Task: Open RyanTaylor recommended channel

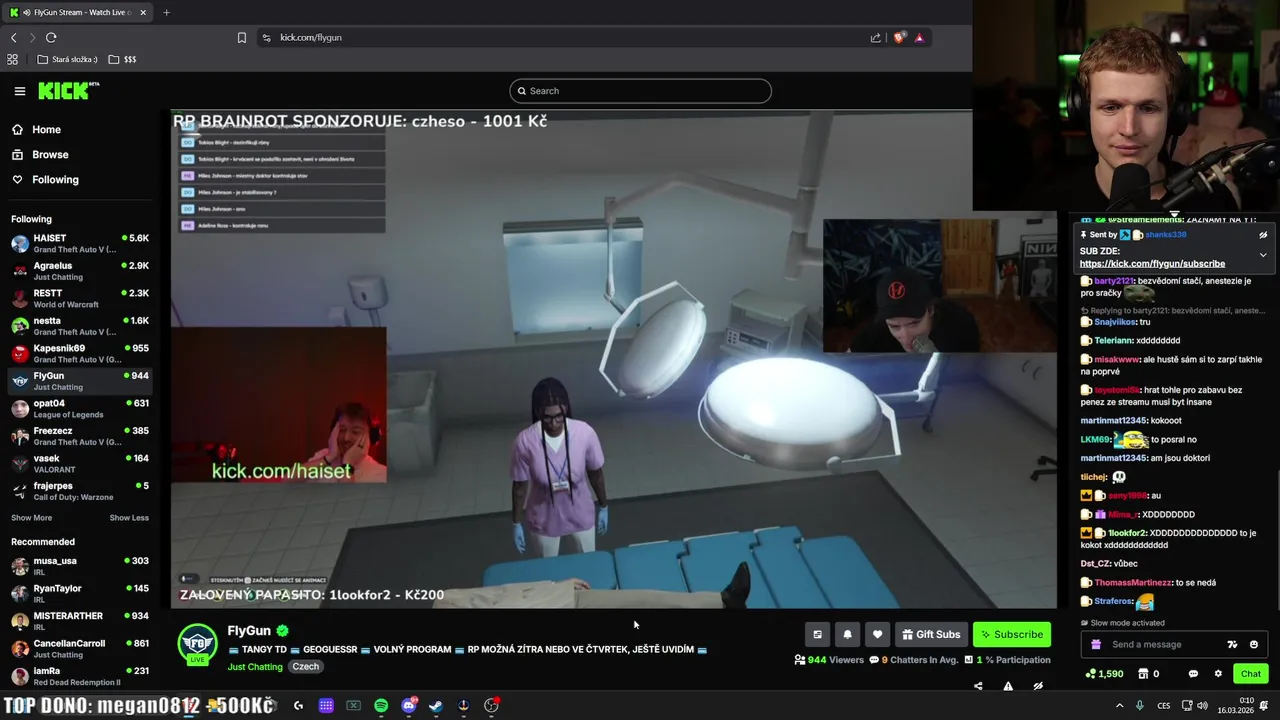Action: [x=80, y=594]
